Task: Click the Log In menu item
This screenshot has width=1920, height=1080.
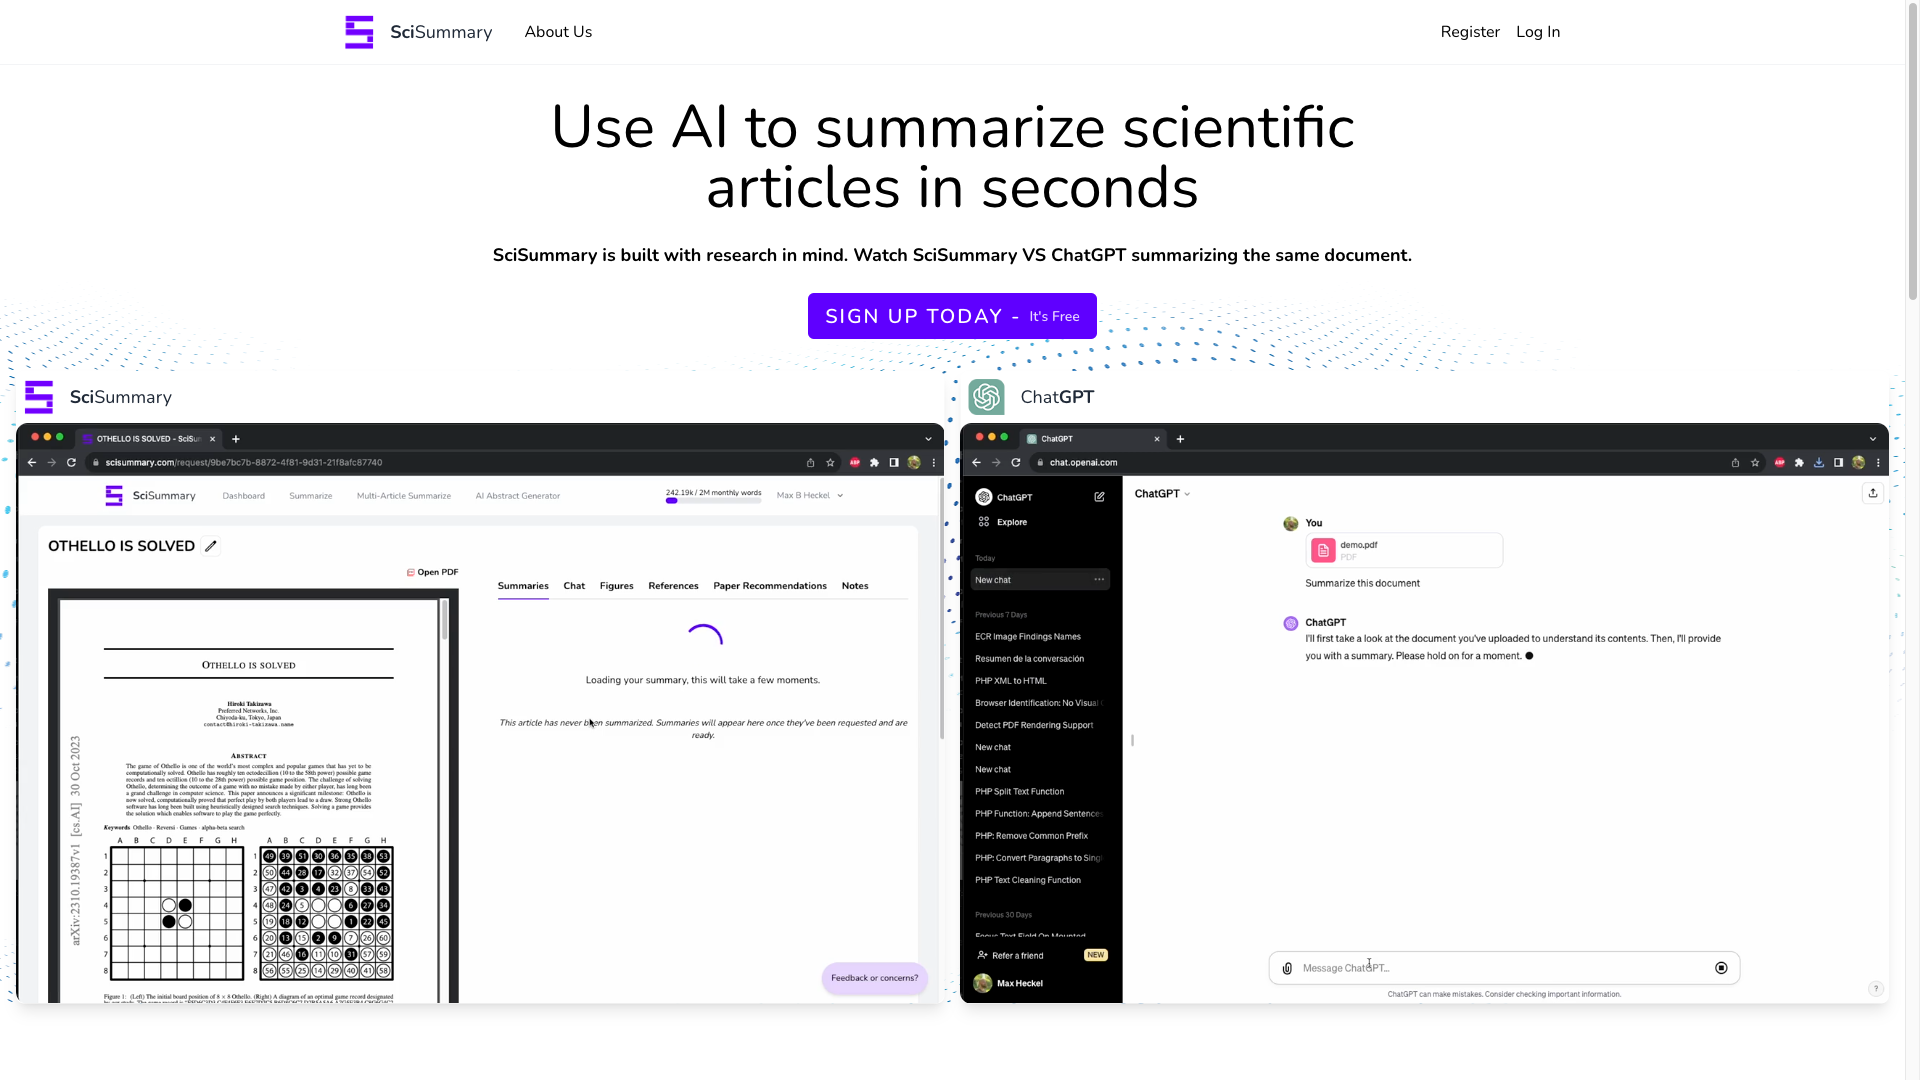Action: [x=1538, y=32]
